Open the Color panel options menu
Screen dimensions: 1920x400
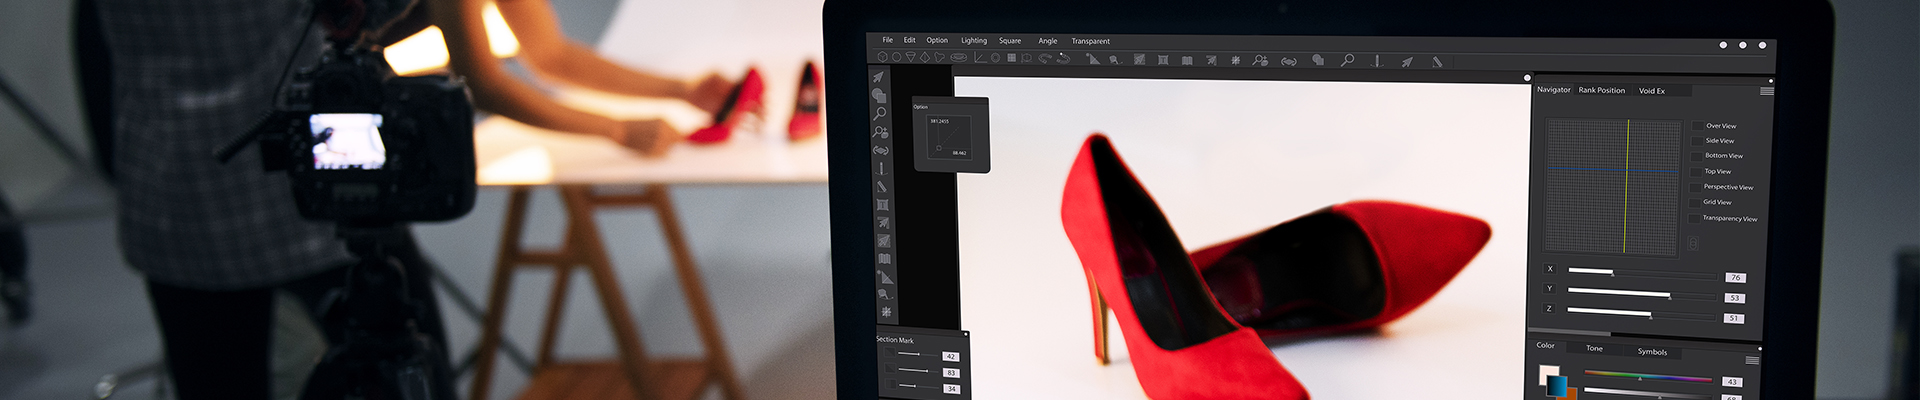[1752, 360]
